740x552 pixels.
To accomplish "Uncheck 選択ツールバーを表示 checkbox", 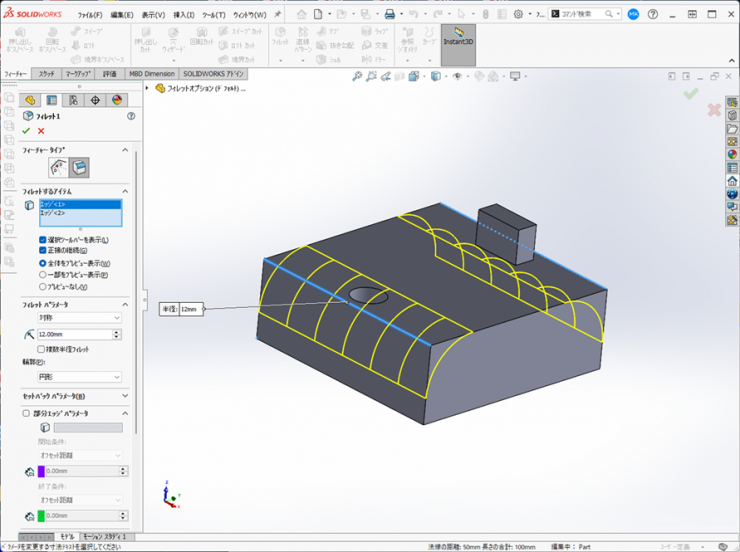I will pos(43,240).
